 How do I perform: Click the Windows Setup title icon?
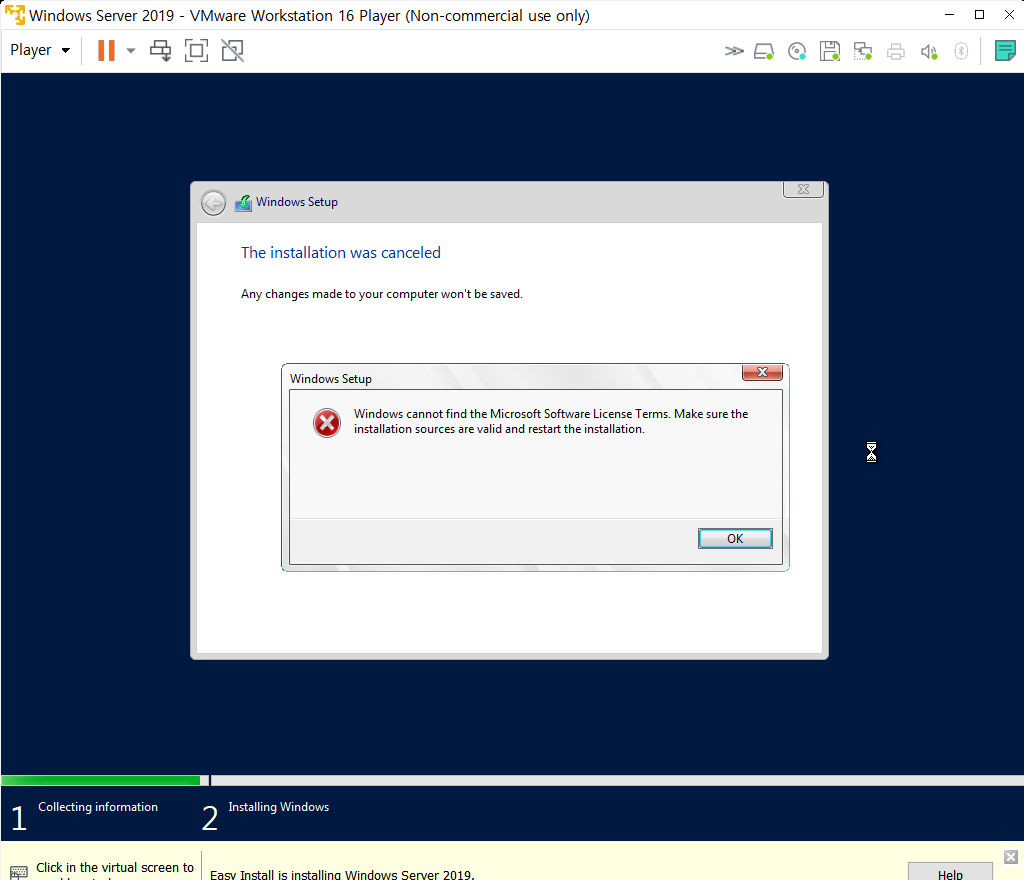pos(243,203)
